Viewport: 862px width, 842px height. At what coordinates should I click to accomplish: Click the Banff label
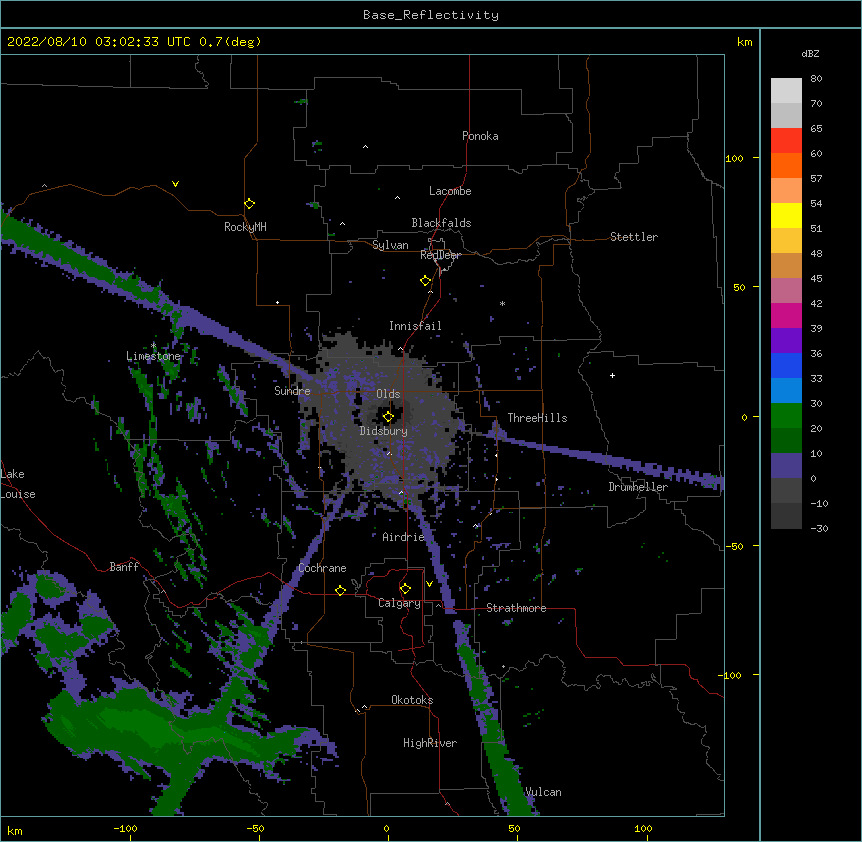[x=124, y=567]
